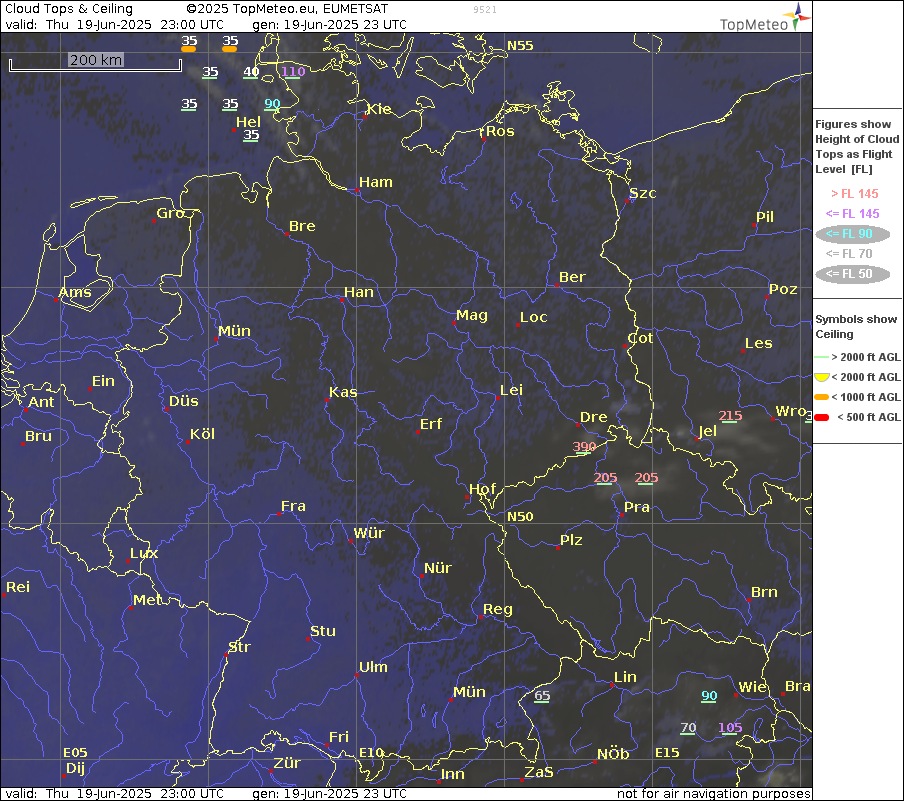
Task: Click the cloud top value '70' near NÖb
Action: [x=688, y=728]
